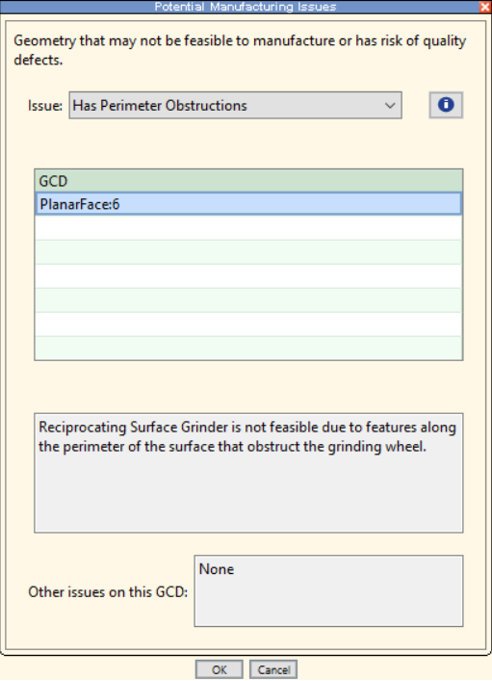Screen dimensions: 492x681
Task: Click the Geometry may not be feasible text
Action: click(240, 50)
